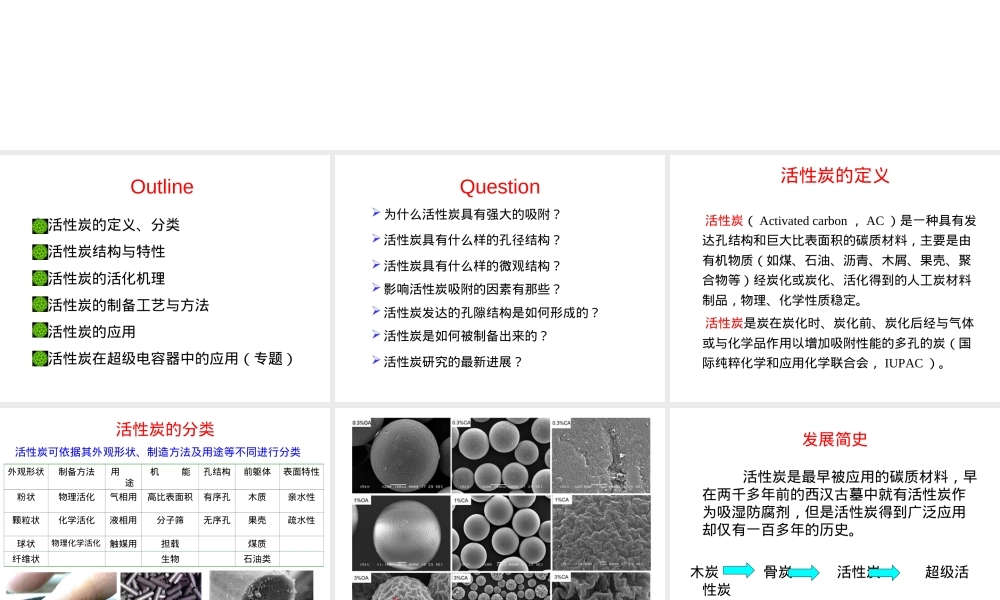Click the outline item 活性炭的活化机理
Screen dimensions: 1000x600
[x=107, y=279]
